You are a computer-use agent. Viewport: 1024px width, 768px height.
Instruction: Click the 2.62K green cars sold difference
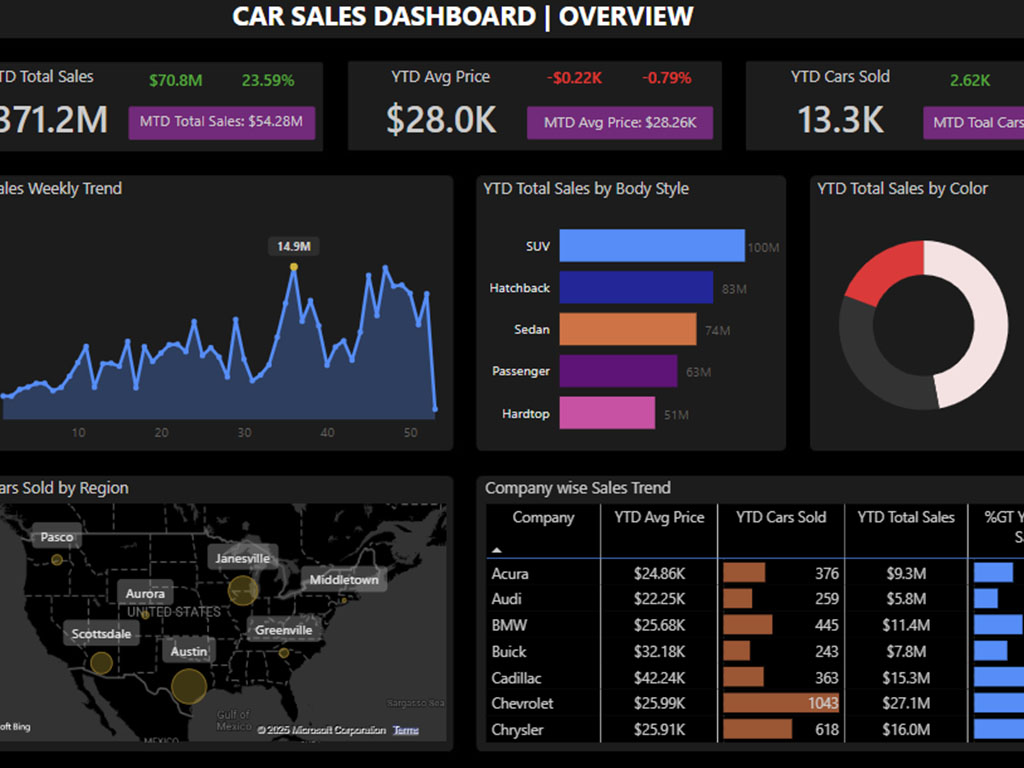tap(970, 80)
